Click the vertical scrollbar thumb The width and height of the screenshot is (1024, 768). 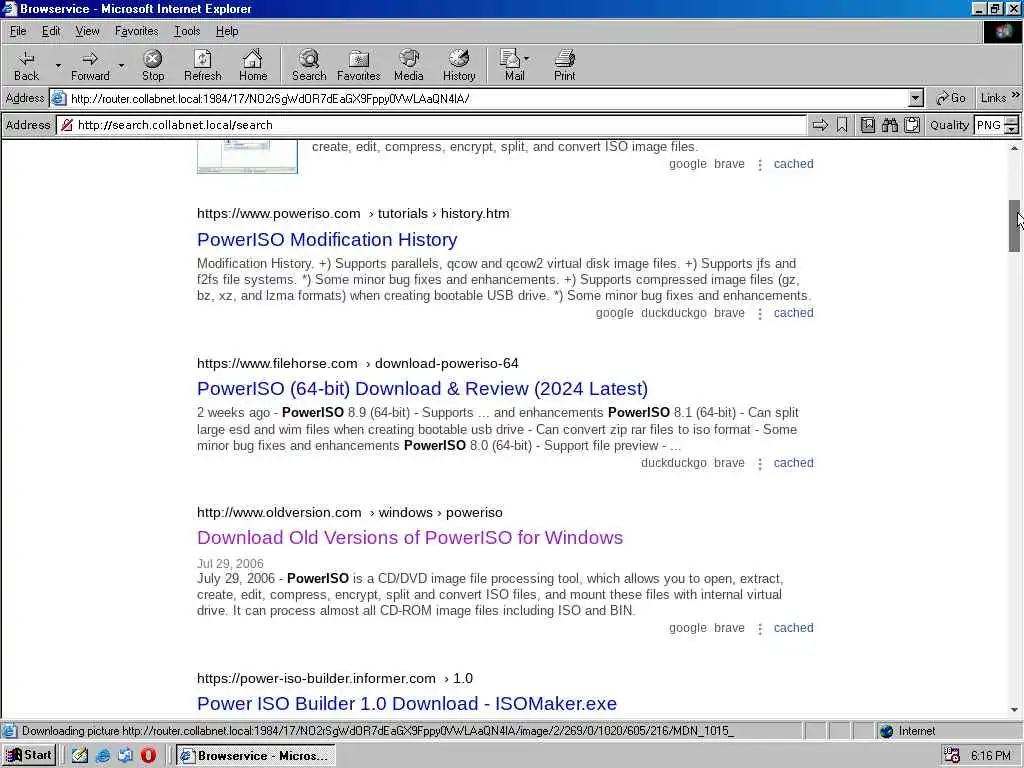tap(1014, 226)
